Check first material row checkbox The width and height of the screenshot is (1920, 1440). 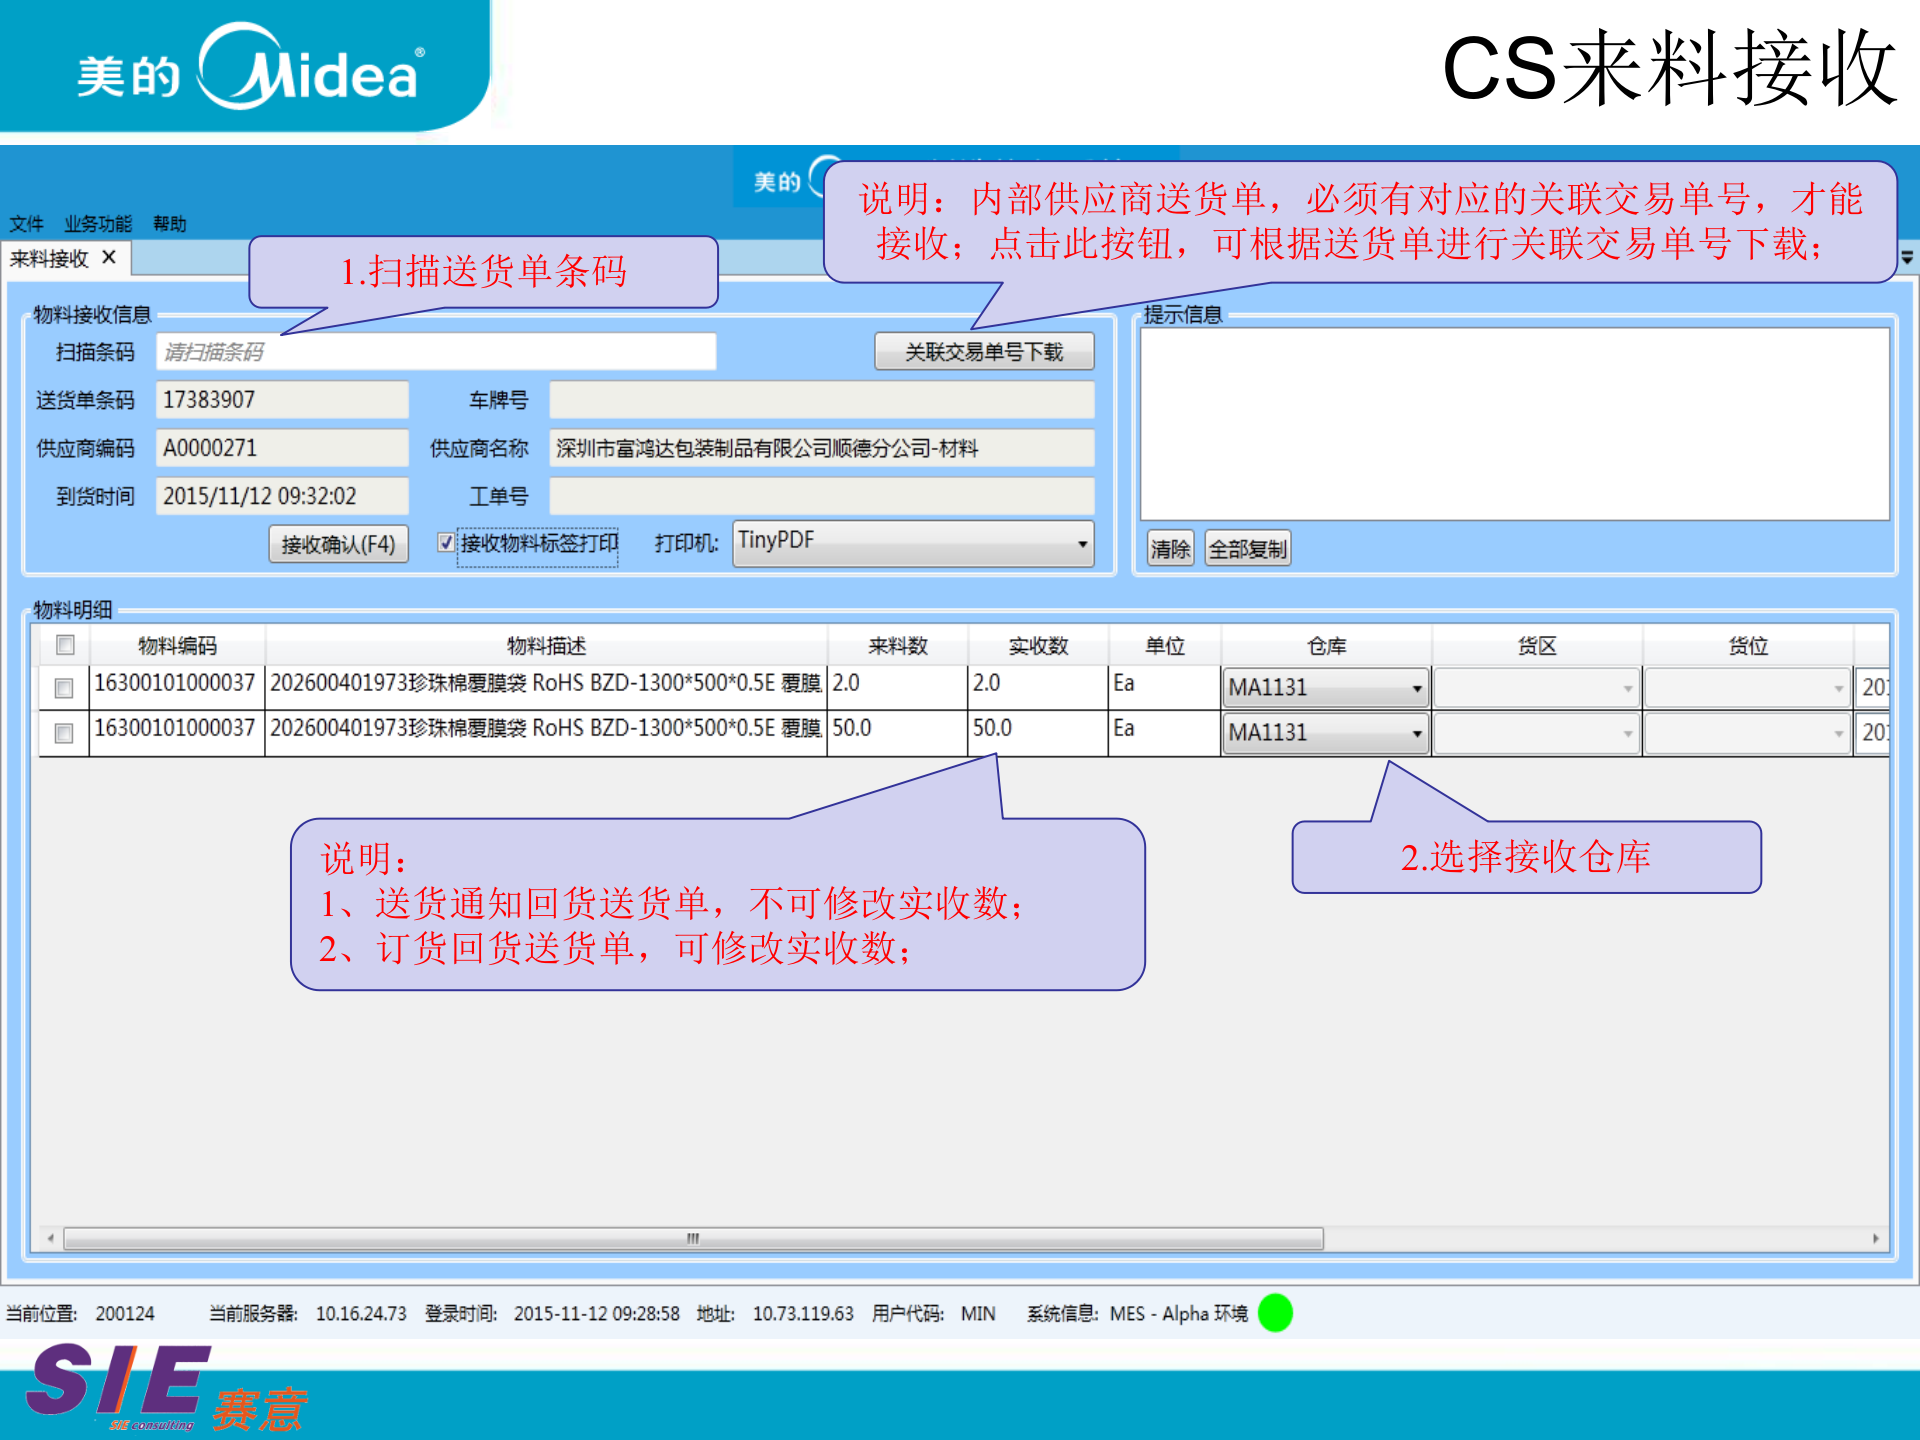tap(65, 688)
